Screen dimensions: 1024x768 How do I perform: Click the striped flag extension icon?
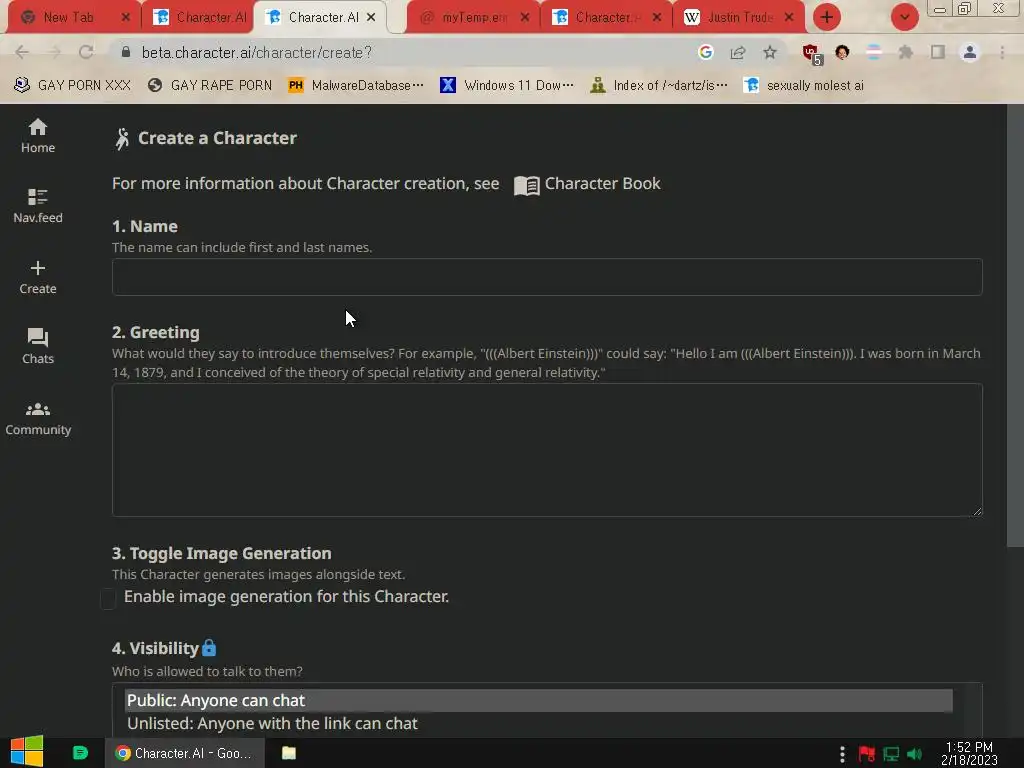874,52
